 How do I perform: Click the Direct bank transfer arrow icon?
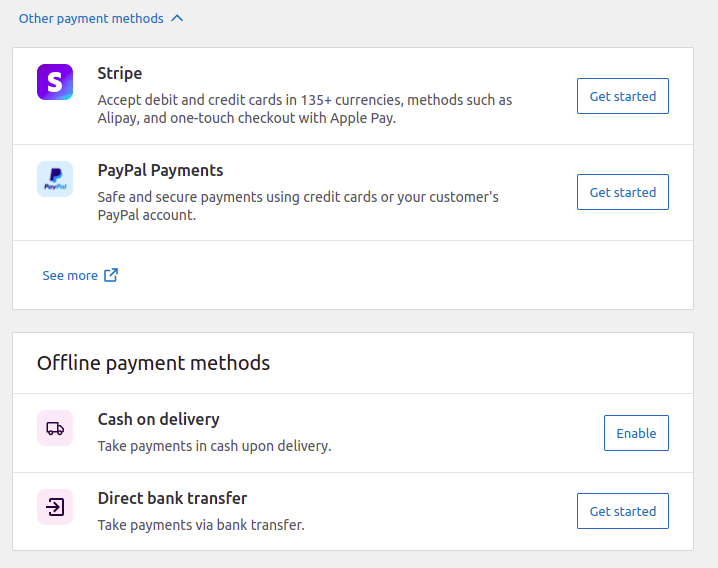[55, 507]
